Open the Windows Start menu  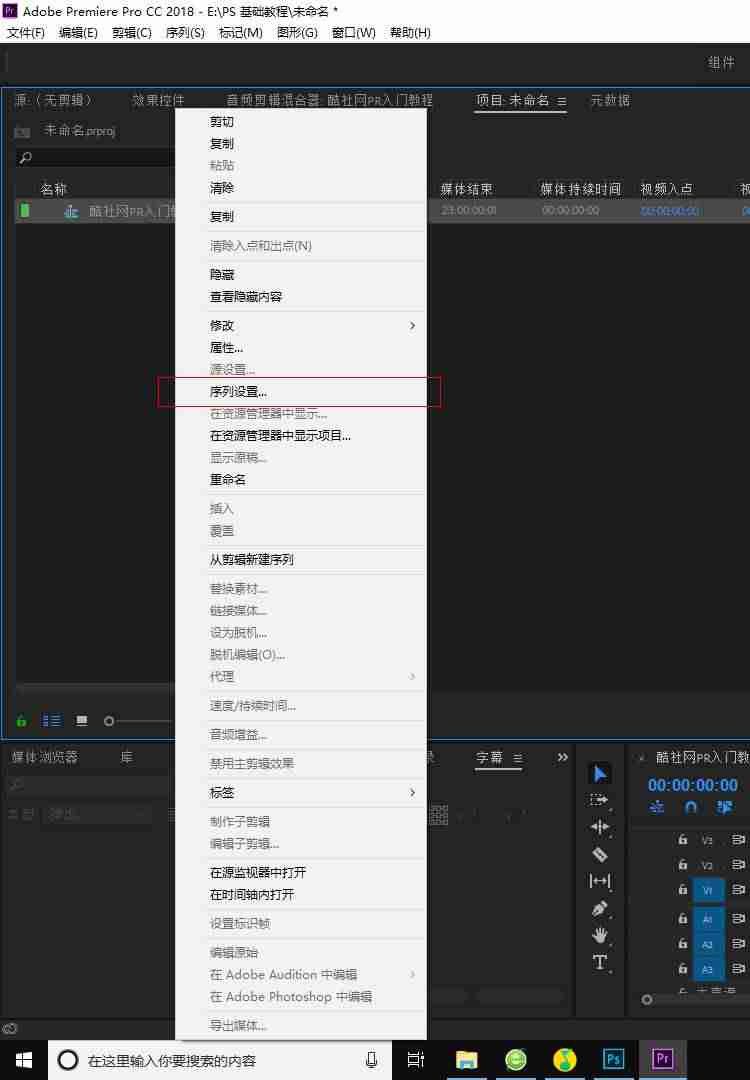pyautogui.click(x=23, y=1060)
